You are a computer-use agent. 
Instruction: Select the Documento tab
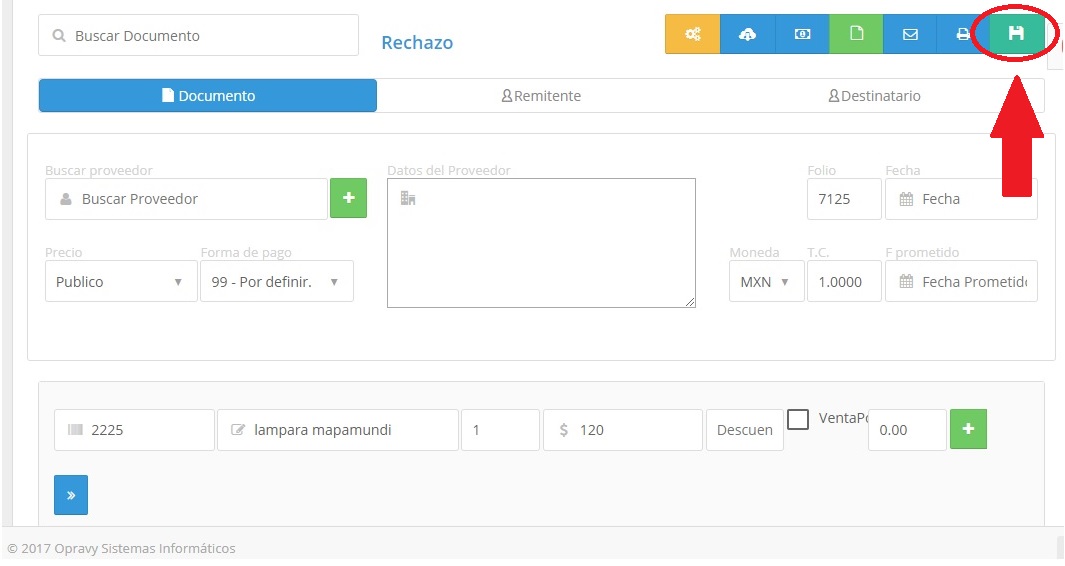coord(208,96)
